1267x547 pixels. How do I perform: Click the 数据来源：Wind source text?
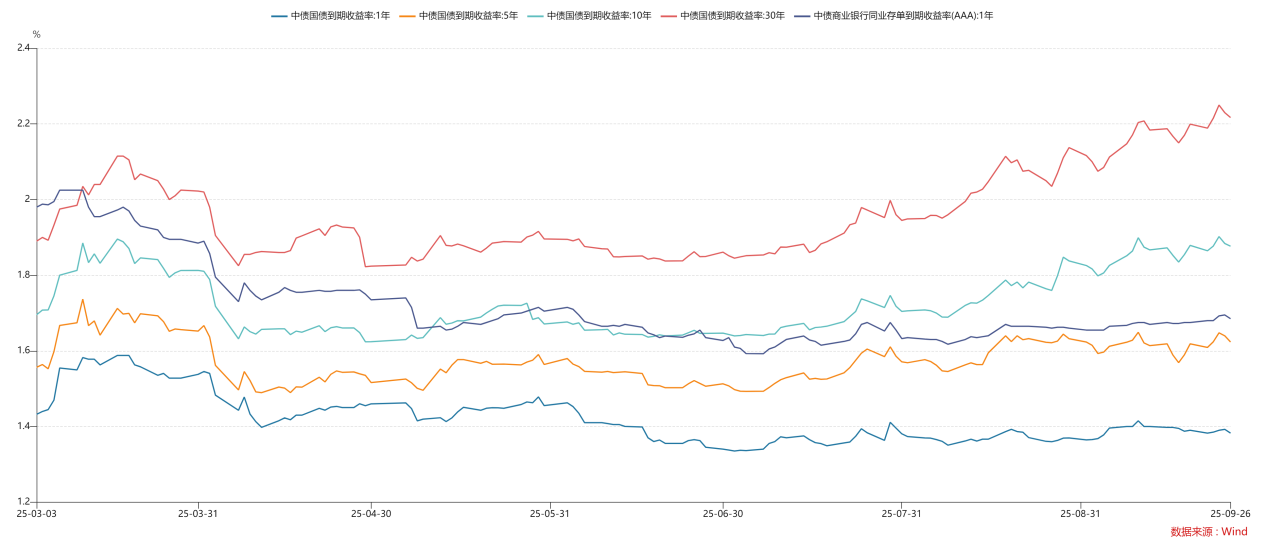pos(1208,532)
